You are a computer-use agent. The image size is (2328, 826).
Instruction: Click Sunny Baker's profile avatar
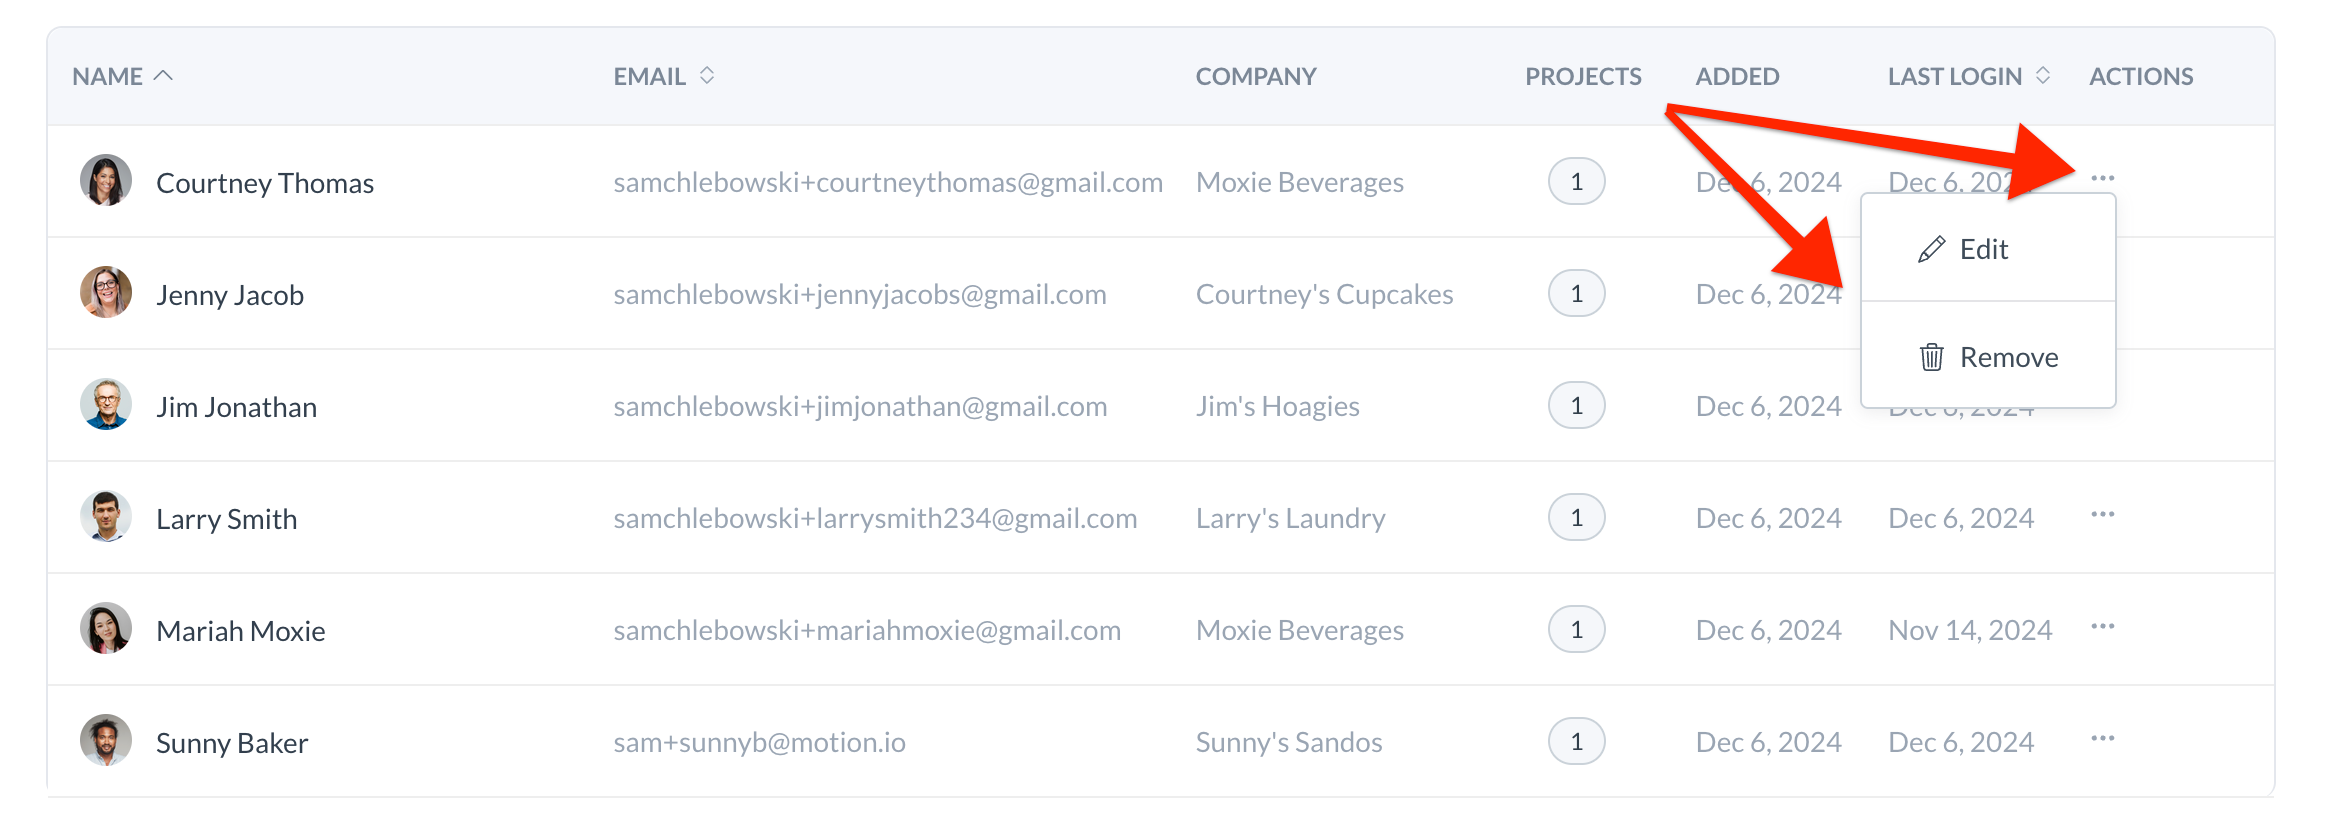pos(106,741)
